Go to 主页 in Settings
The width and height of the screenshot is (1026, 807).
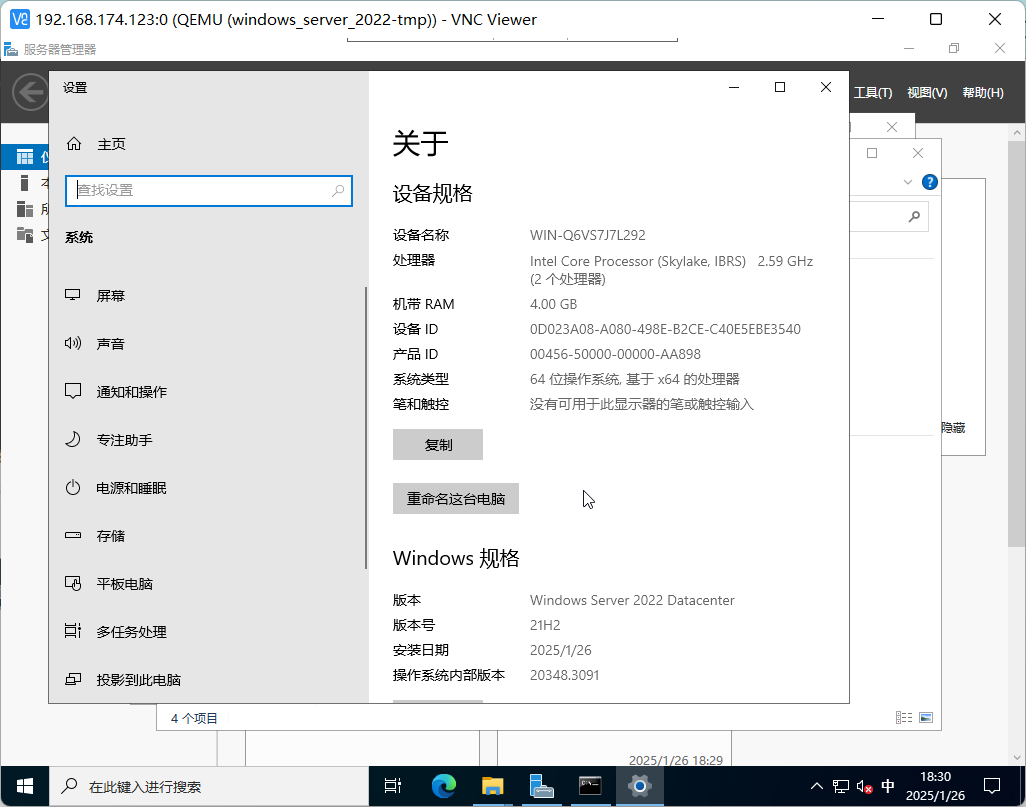207,144
